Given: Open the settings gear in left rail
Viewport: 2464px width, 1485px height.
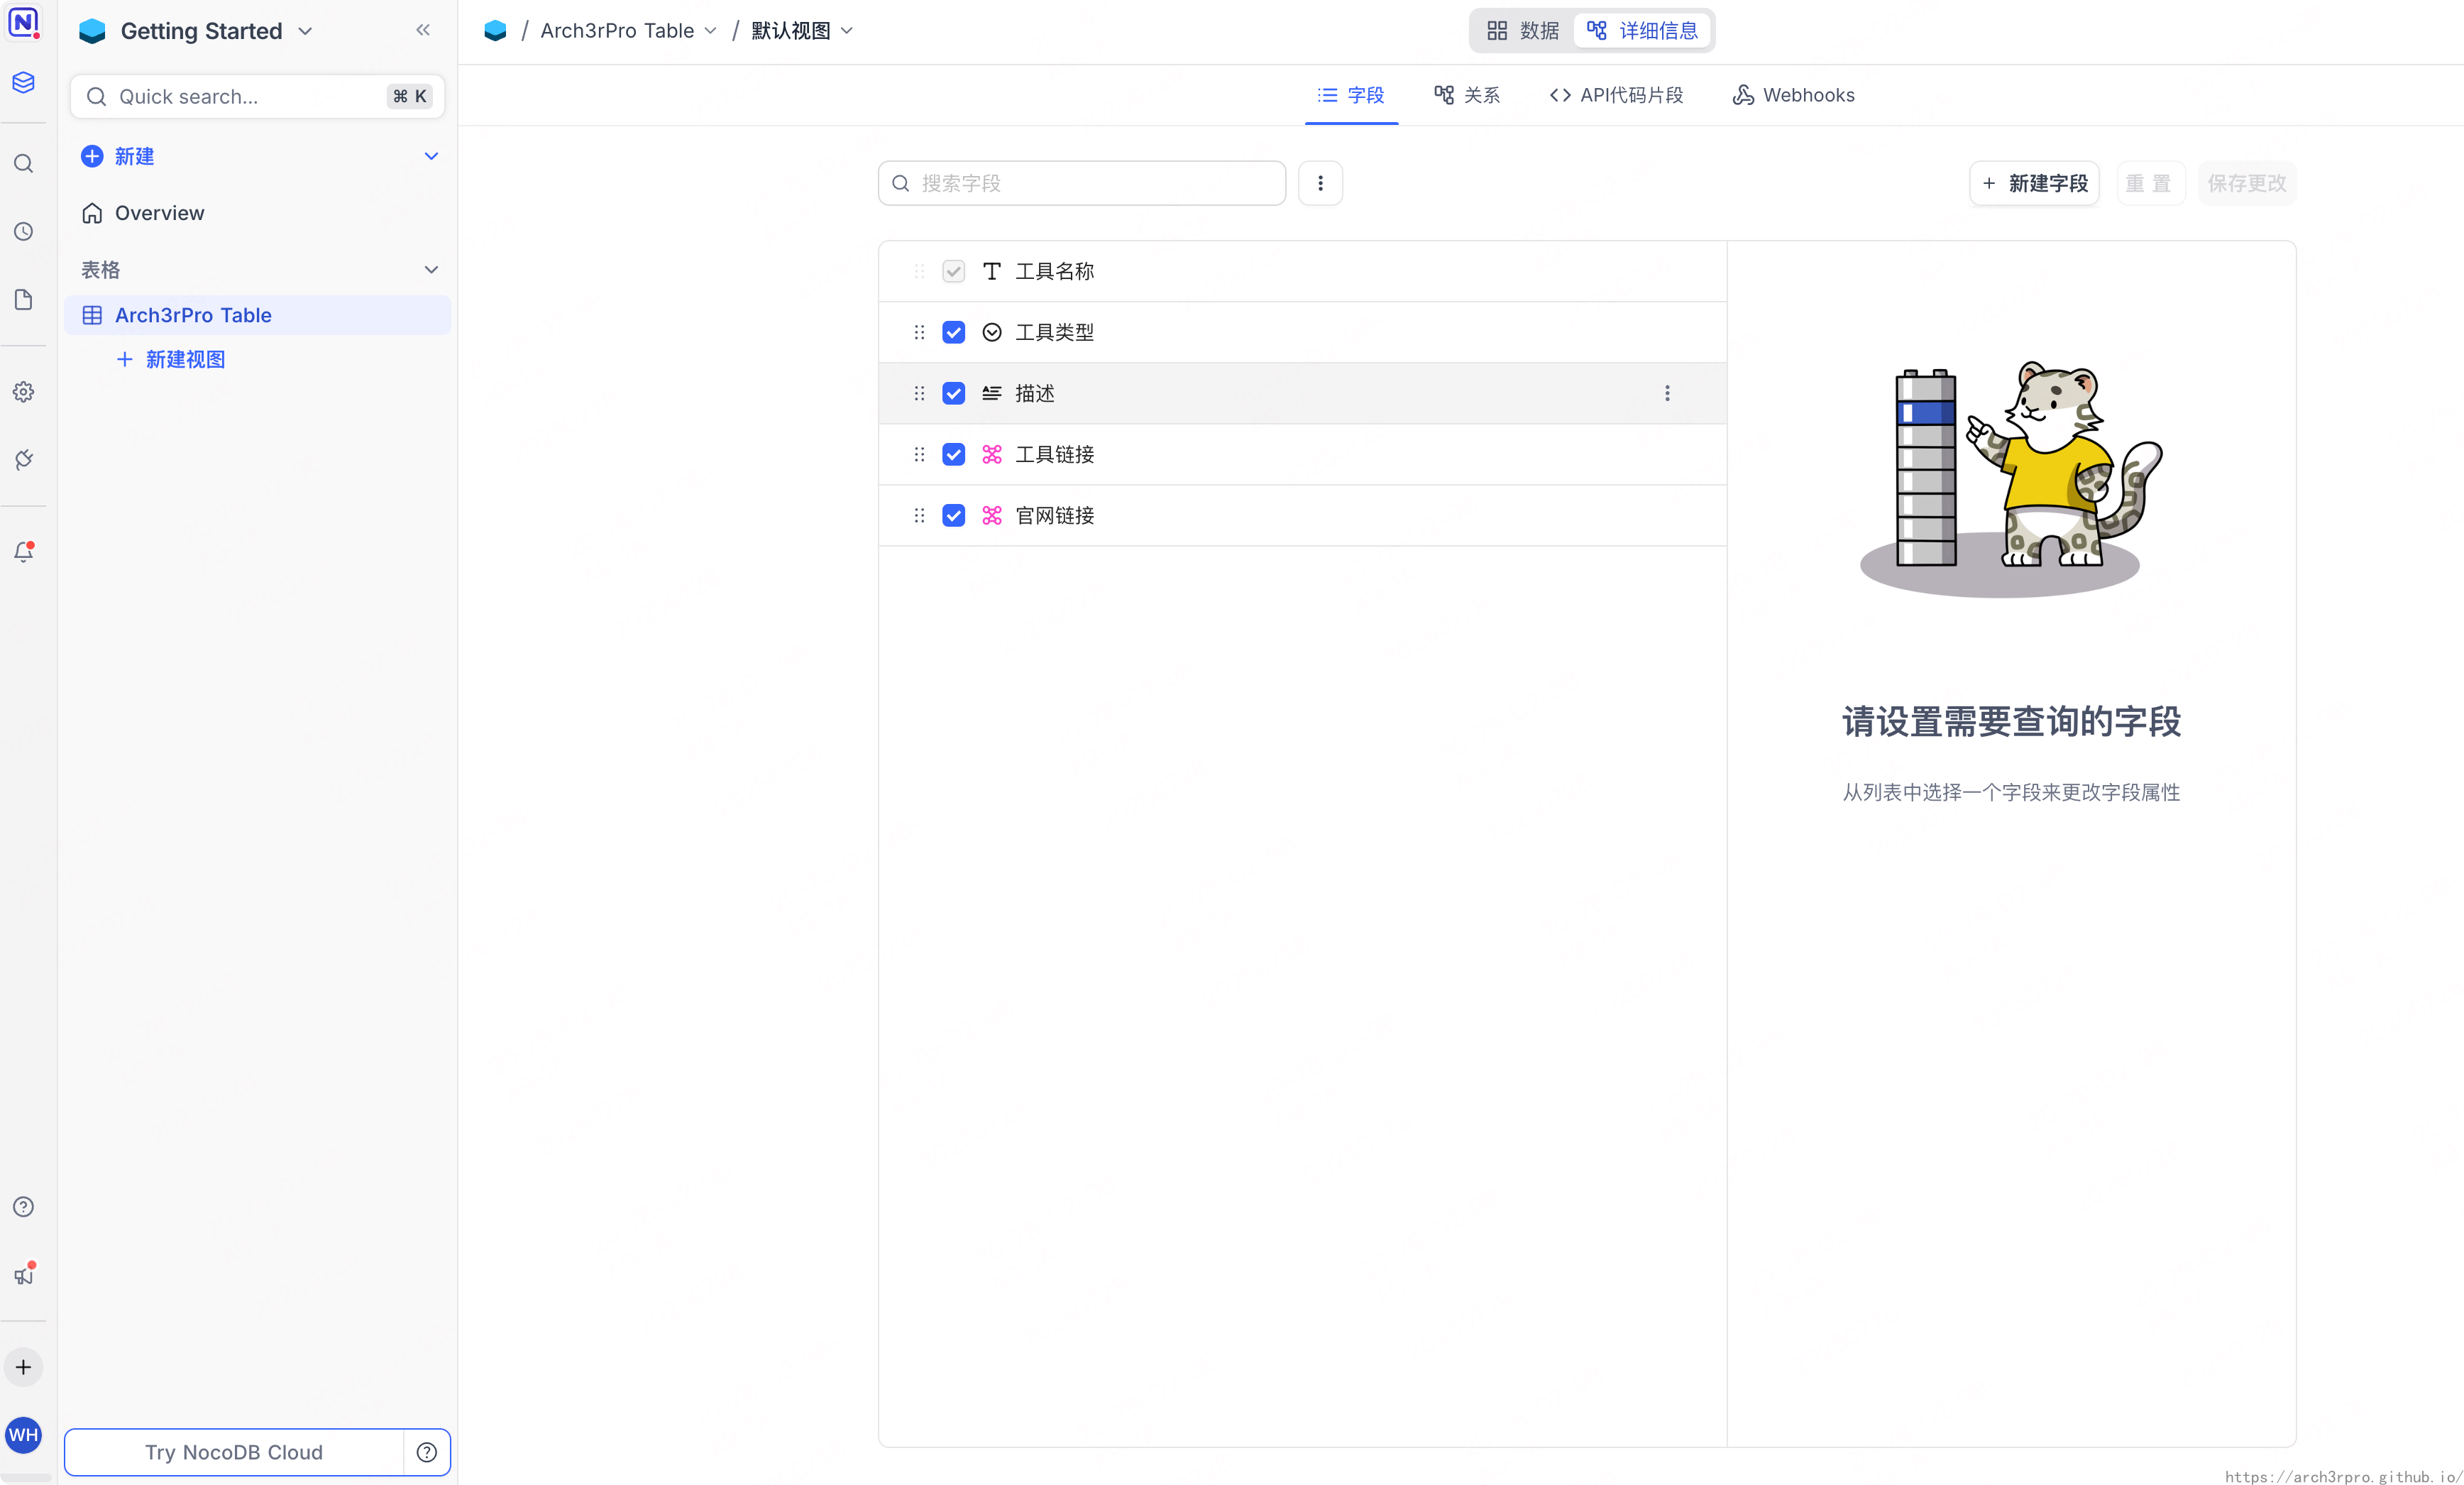Looking at the screenshot, I should coord(24,392).
